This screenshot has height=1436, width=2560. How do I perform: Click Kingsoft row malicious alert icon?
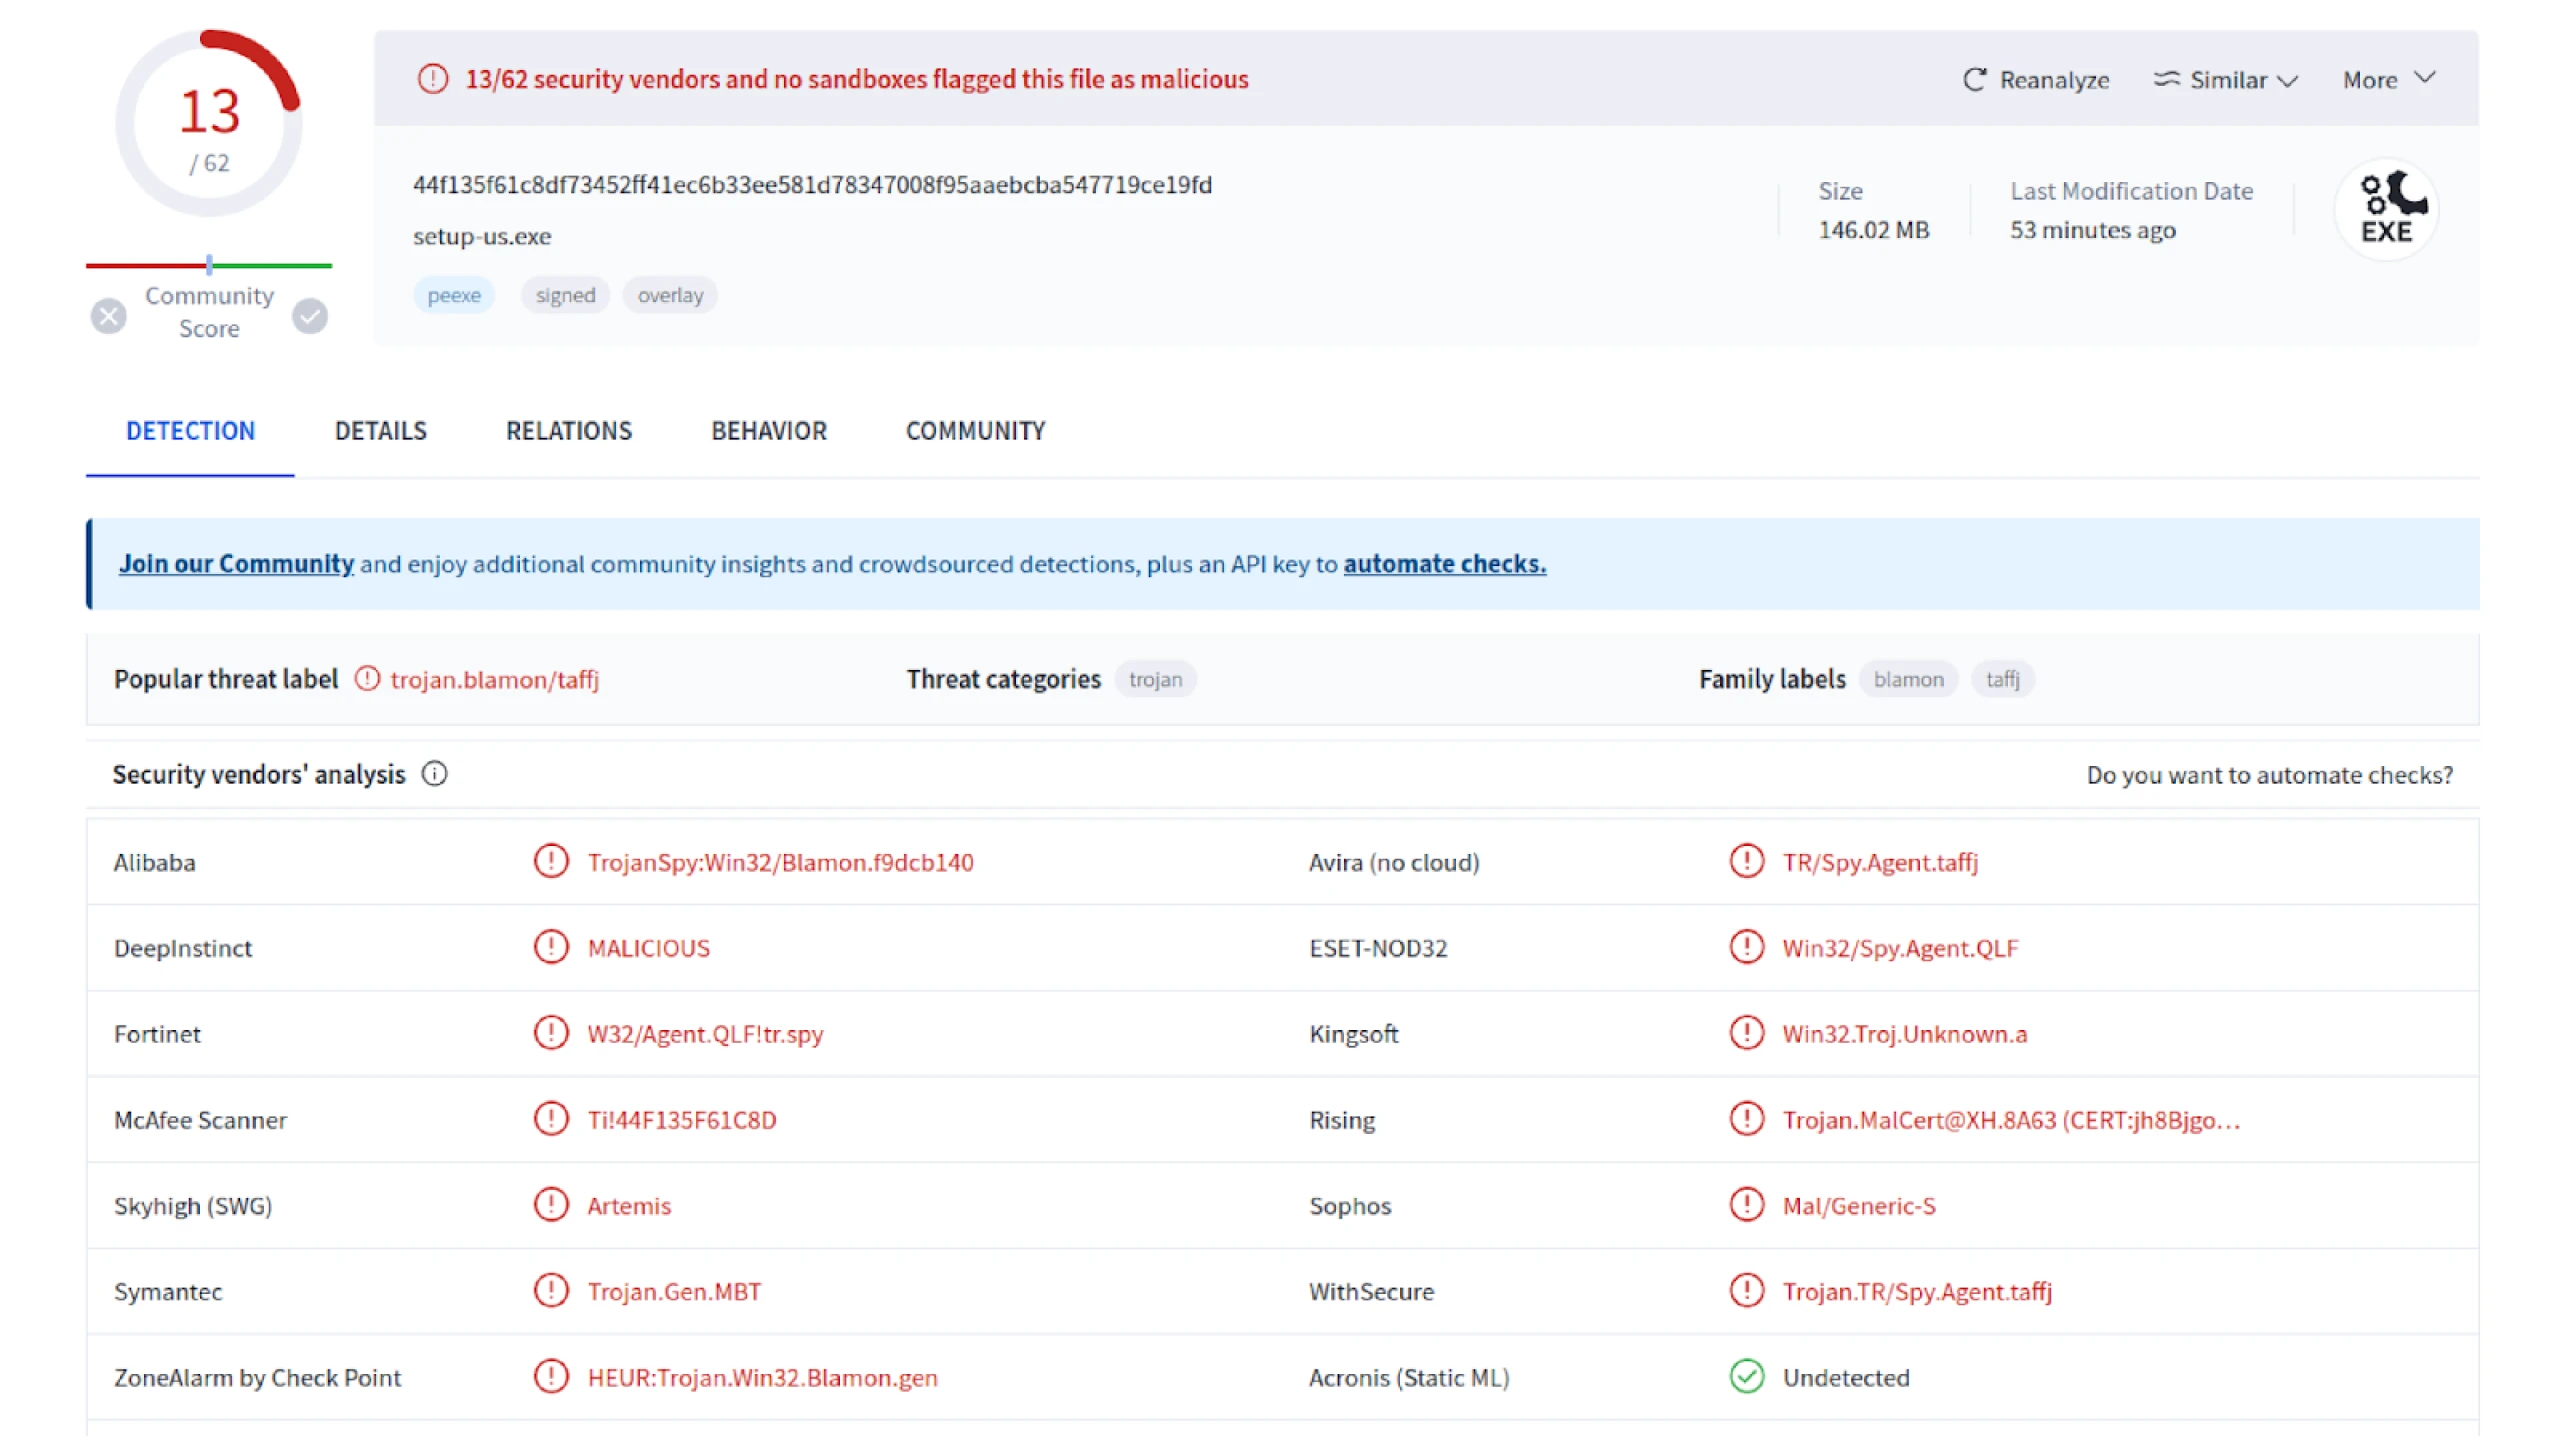point(1746,1033)
